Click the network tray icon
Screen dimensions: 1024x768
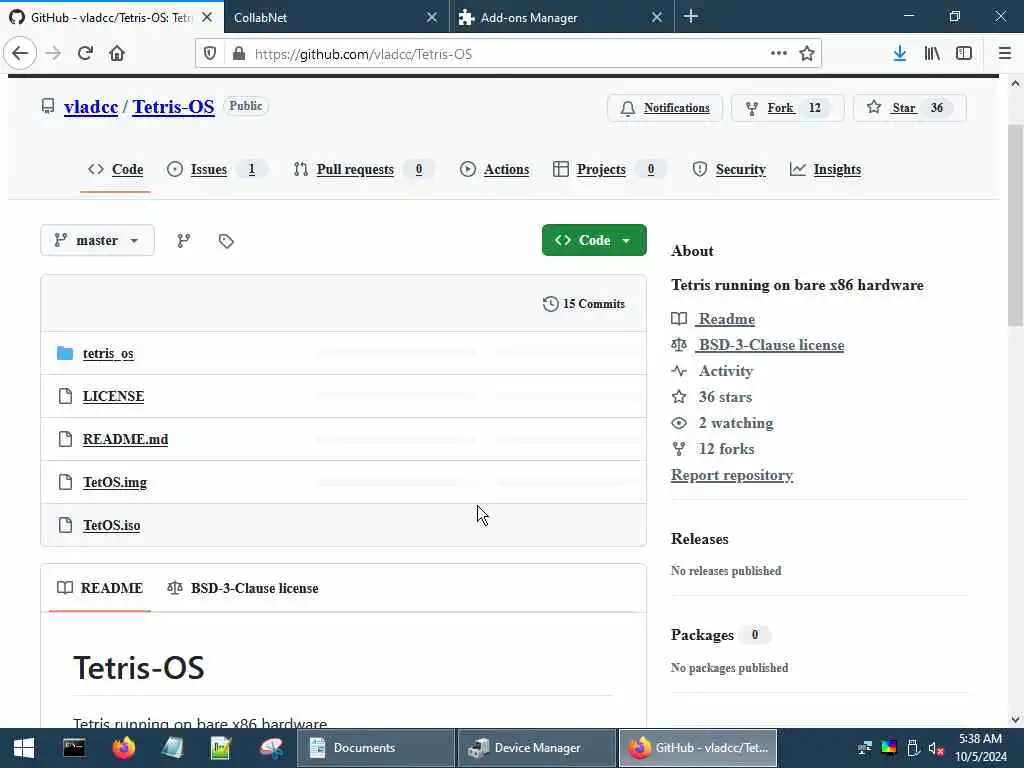[x=865, y=748]
